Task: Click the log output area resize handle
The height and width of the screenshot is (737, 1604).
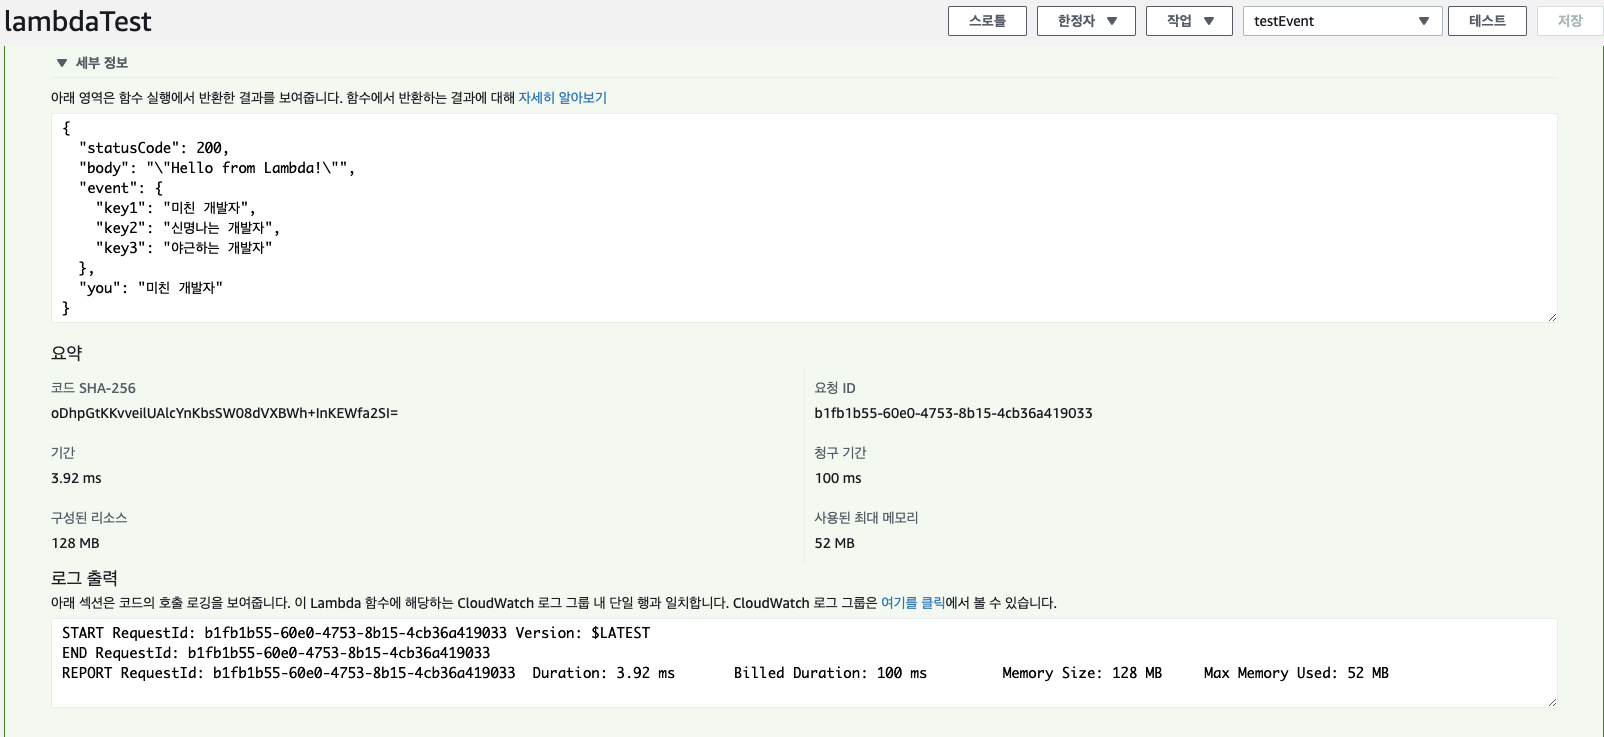Action: [1552, 702]
